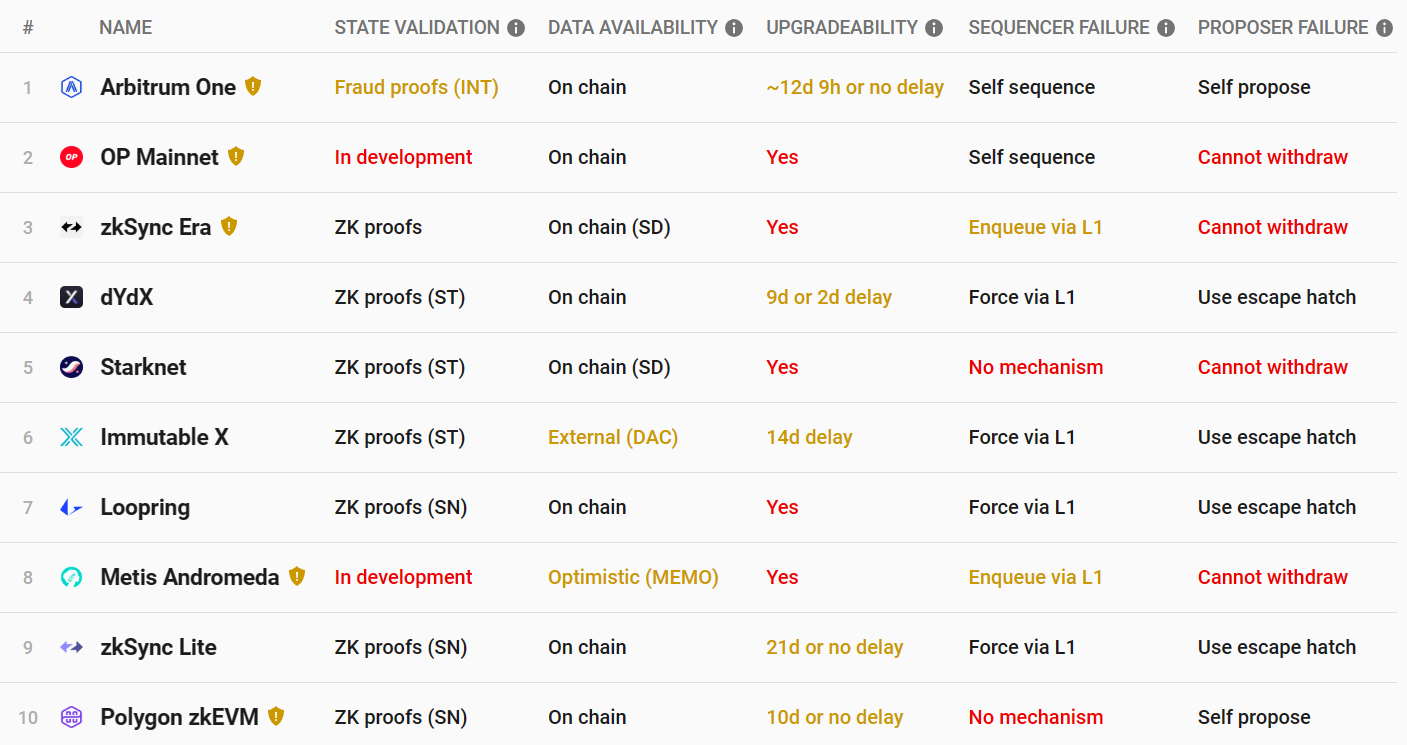Click the zkSync Era shield icon
Image resolution: width=1407 pixels, height=745 pixels.
(x=229, y=226)
